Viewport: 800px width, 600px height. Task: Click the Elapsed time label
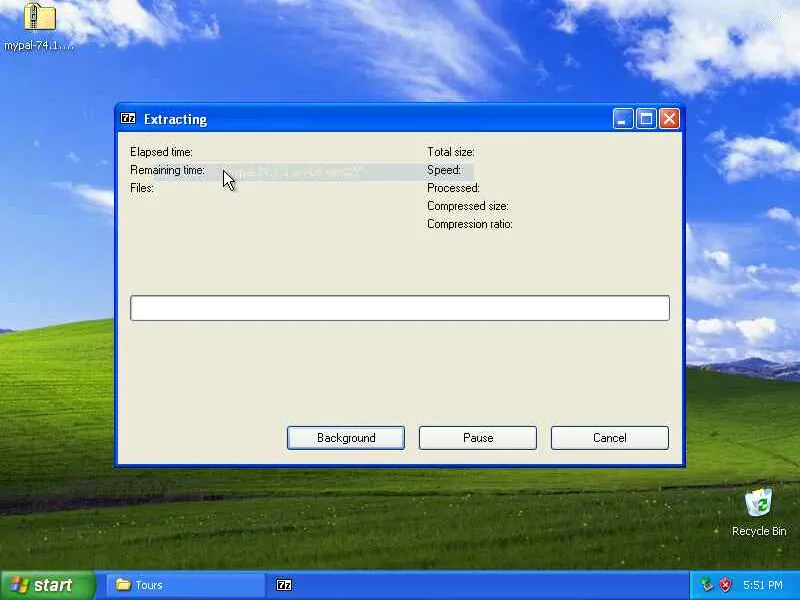[x=161, y=152]
